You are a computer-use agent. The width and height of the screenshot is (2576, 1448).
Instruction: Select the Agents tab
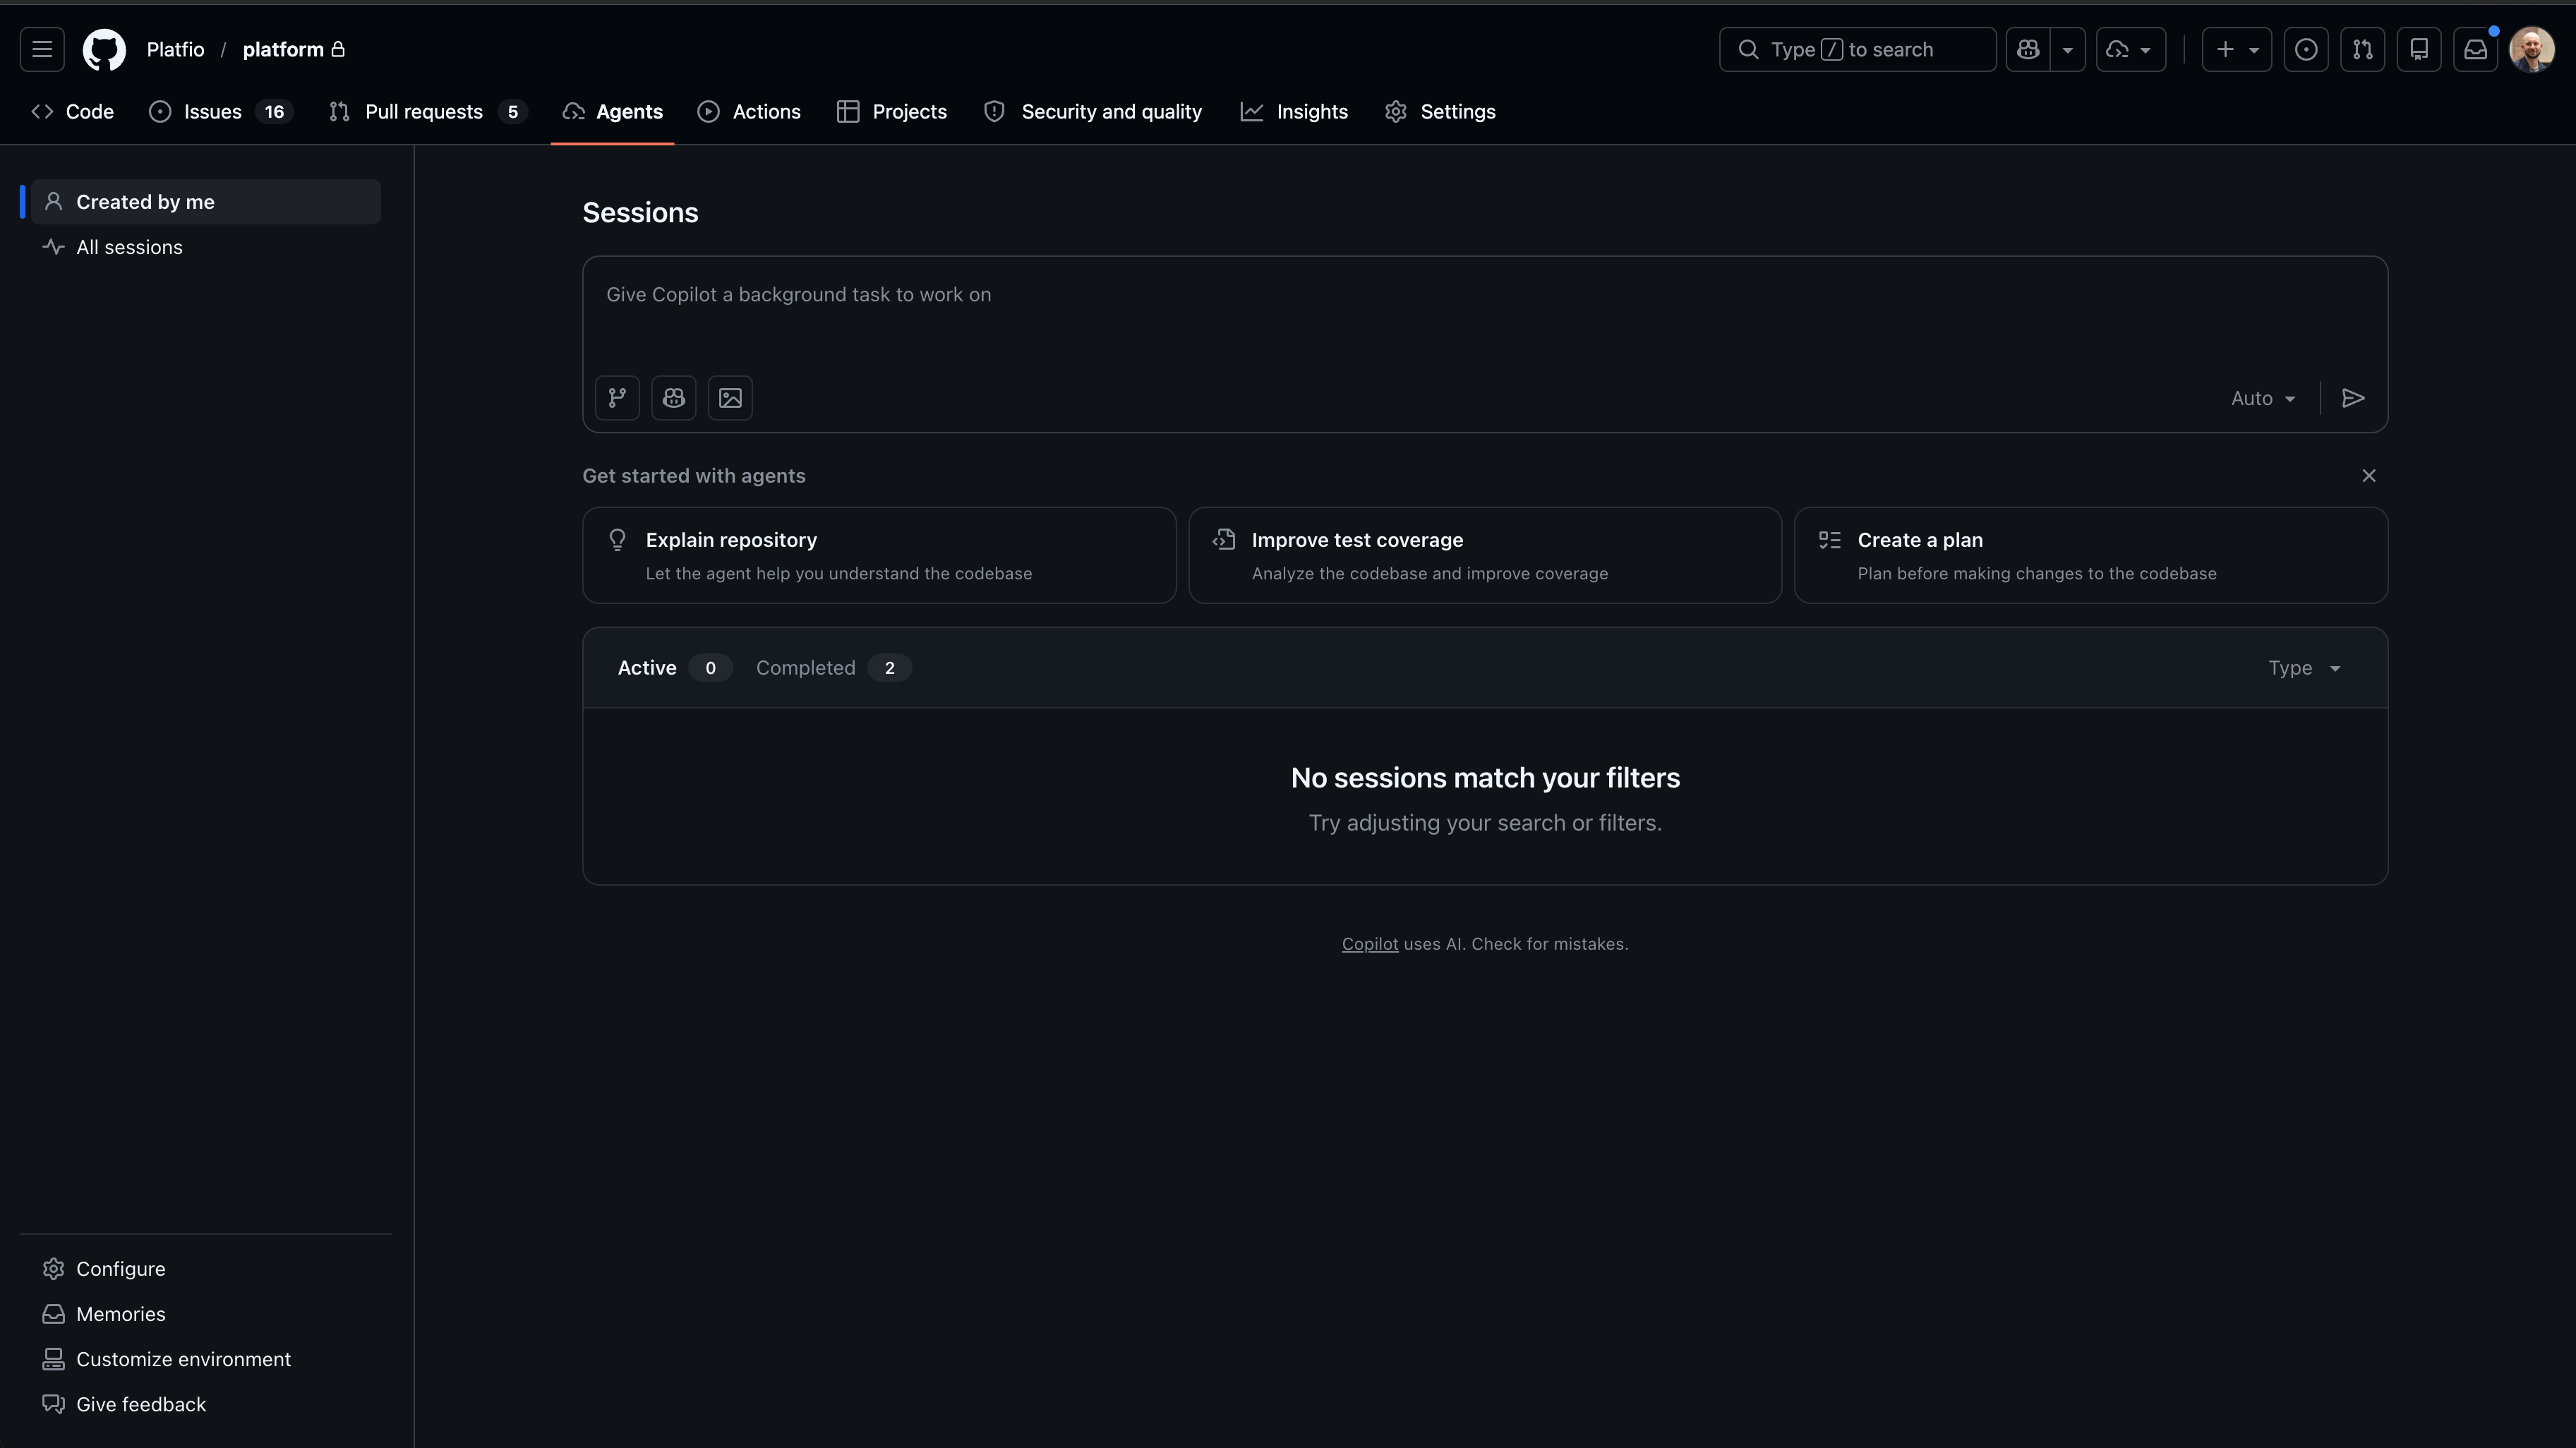tap(613, 112)
